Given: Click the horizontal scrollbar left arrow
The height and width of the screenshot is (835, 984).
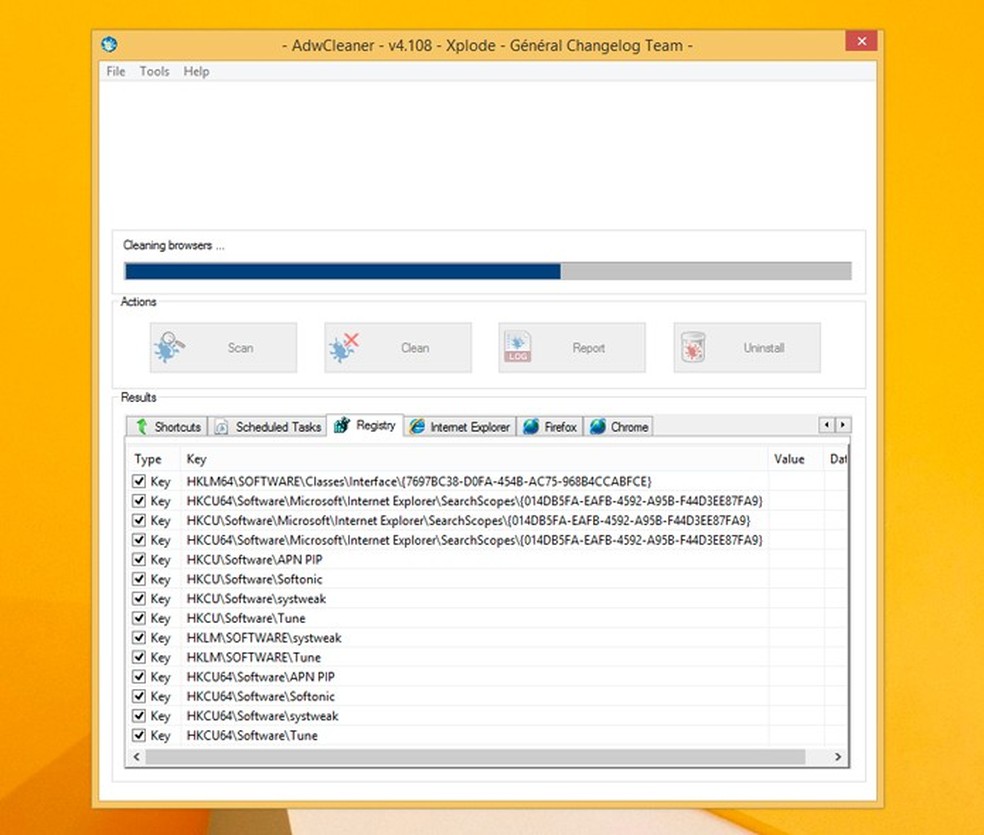Looking at the screenshot, I should pos(136,757).
